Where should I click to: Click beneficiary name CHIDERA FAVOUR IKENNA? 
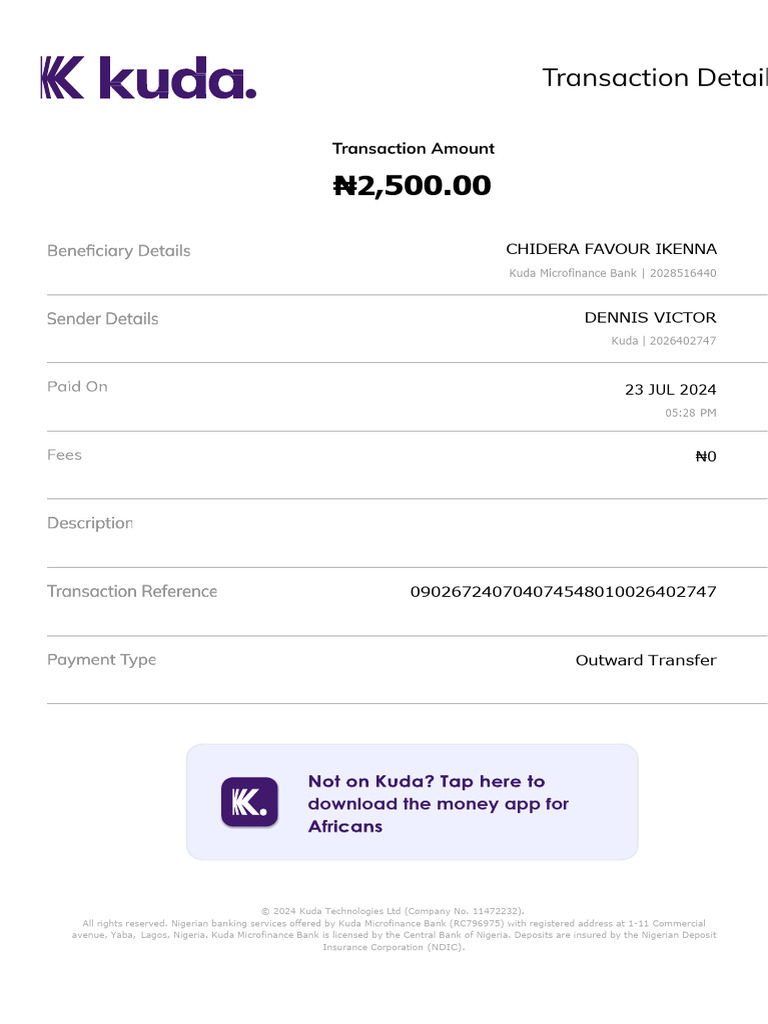click(x=611, y=249)
